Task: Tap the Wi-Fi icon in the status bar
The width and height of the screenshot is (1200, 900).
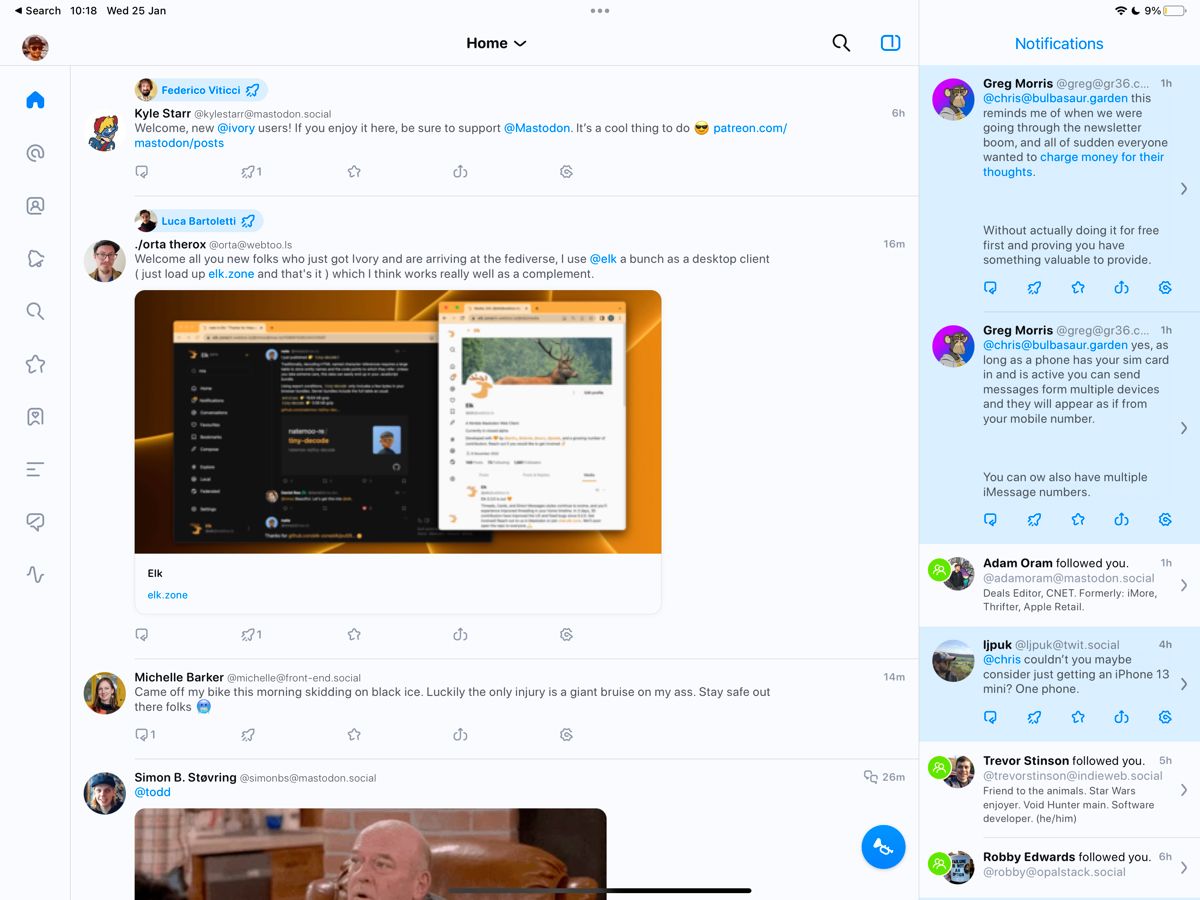Action: [1121, 11]
